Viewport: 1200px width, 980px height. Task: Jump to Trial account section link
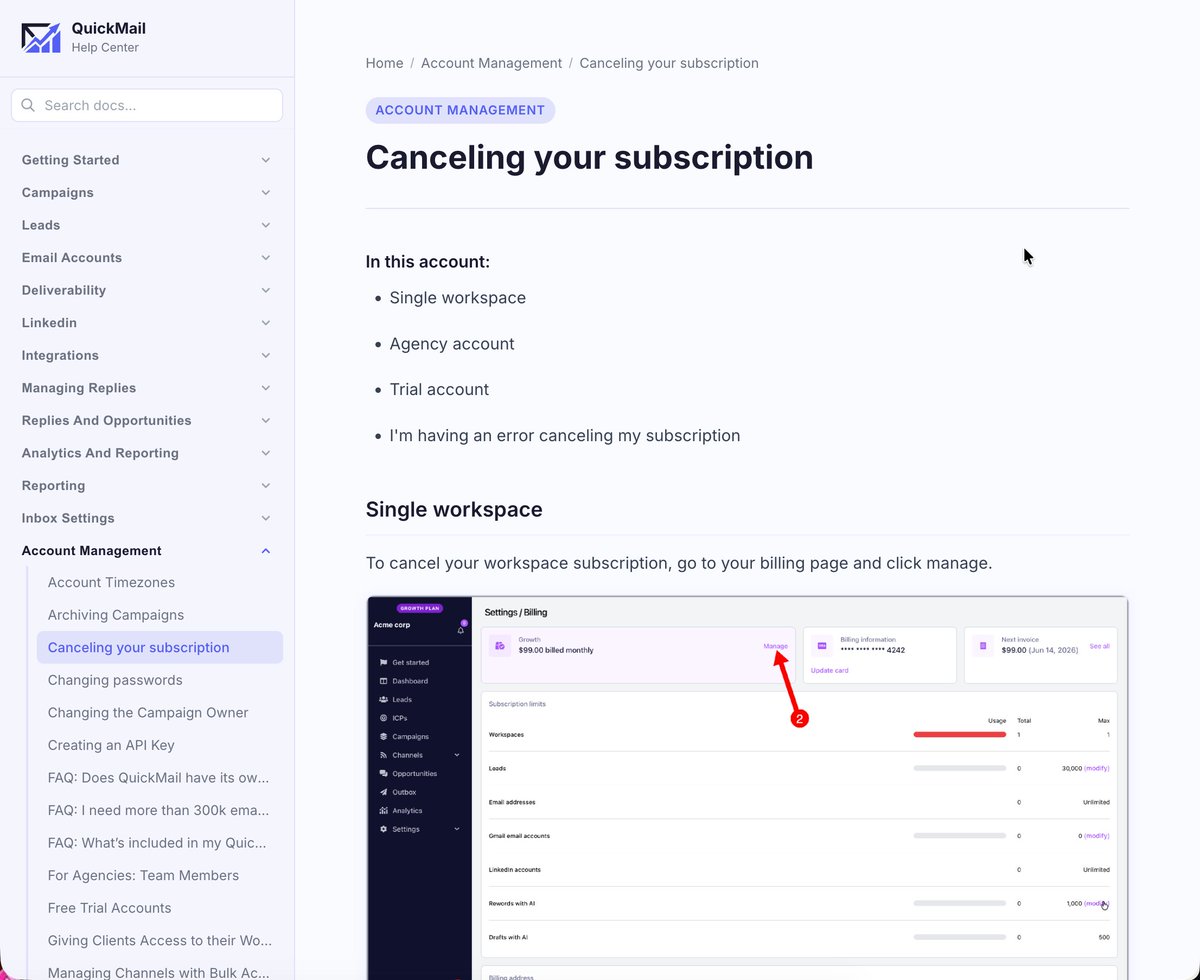coord(440,390)
